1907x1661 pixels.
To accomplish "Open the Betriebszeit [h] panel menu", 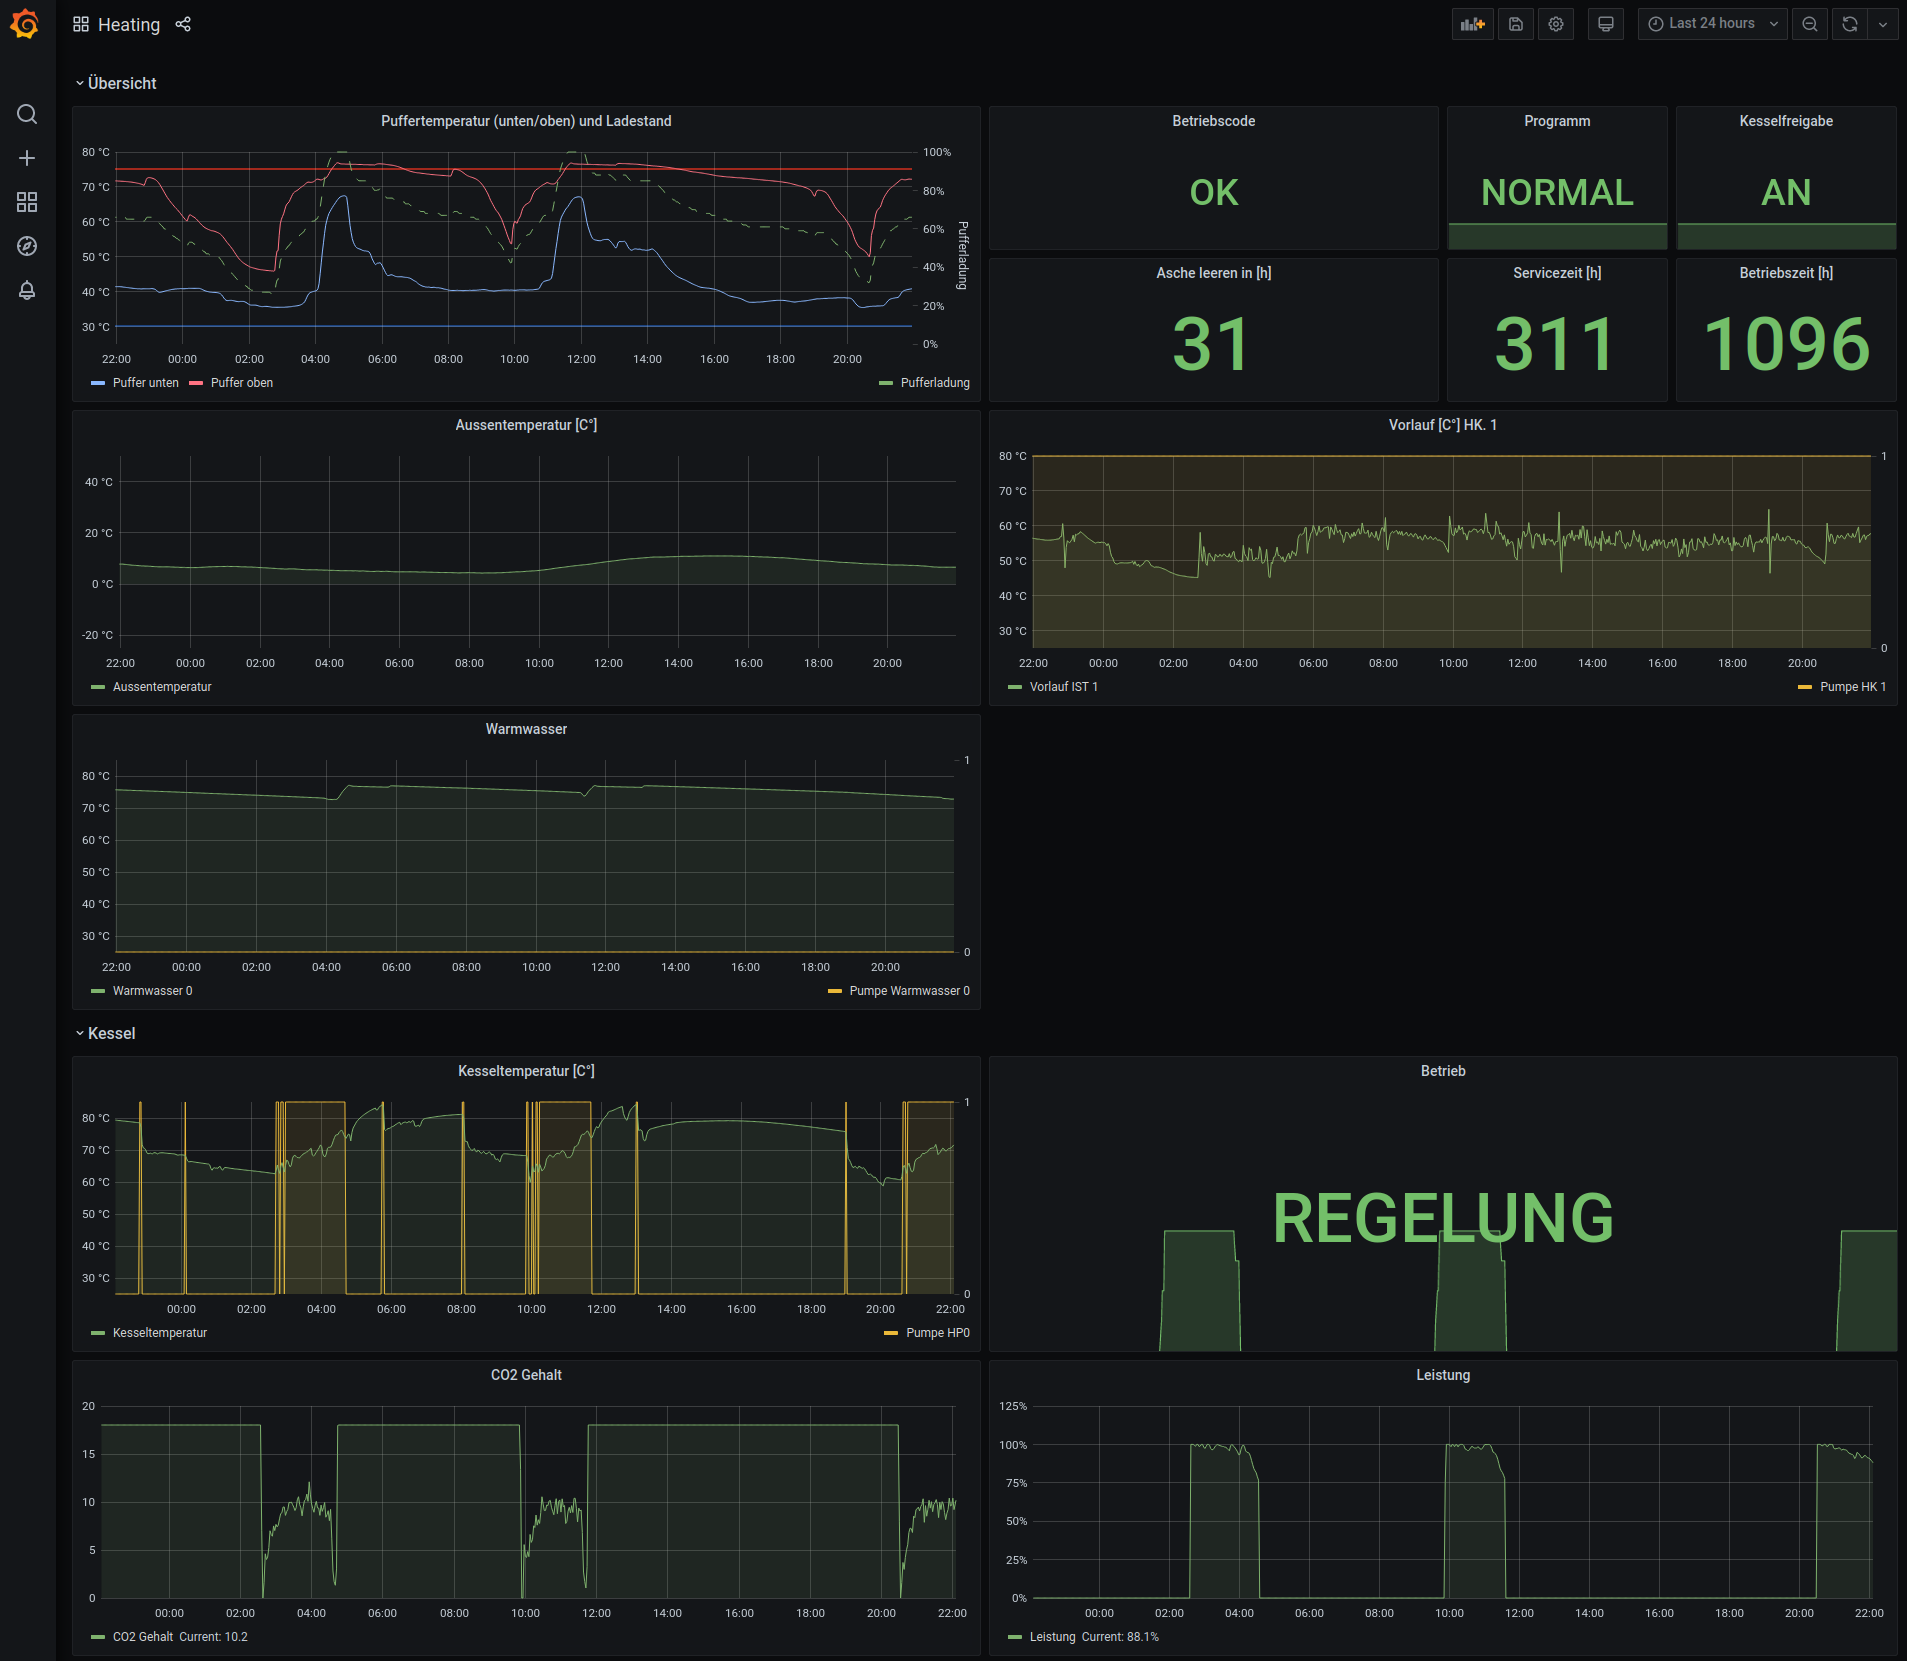I will [1786, 273].
